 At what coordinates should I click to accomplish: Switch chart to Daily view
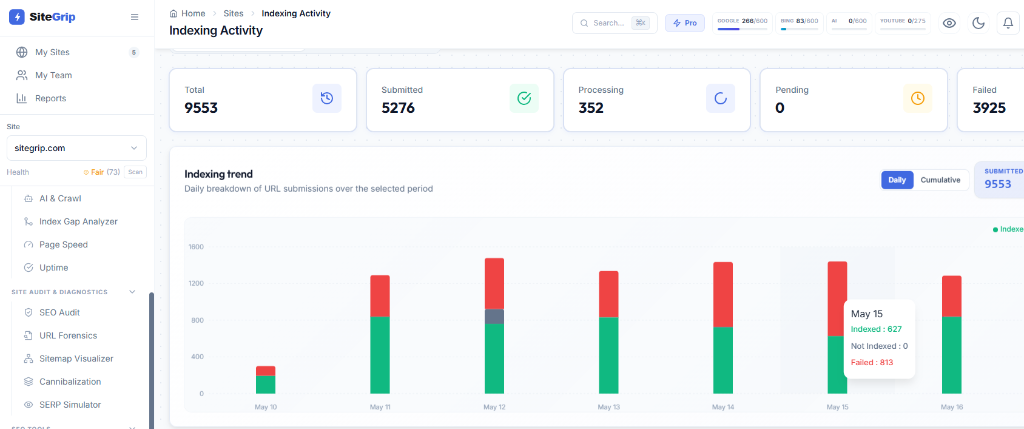[x=897, y=180]
